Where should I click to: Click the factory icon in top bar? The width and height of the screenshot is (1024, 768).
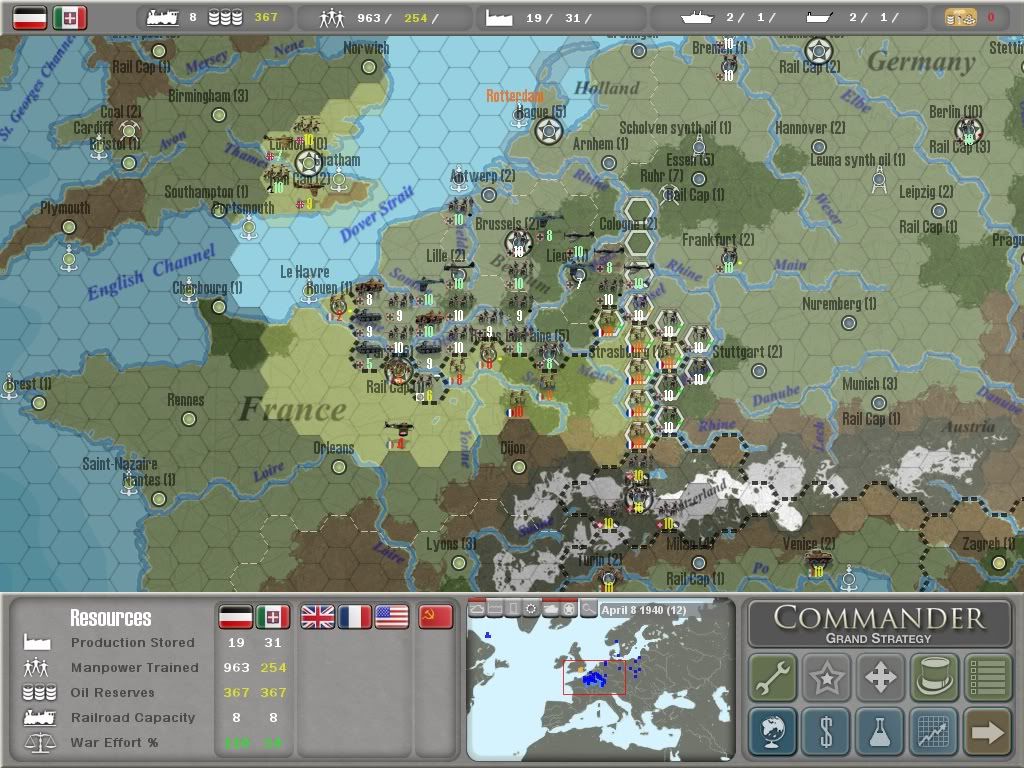[x=499, y=18]
